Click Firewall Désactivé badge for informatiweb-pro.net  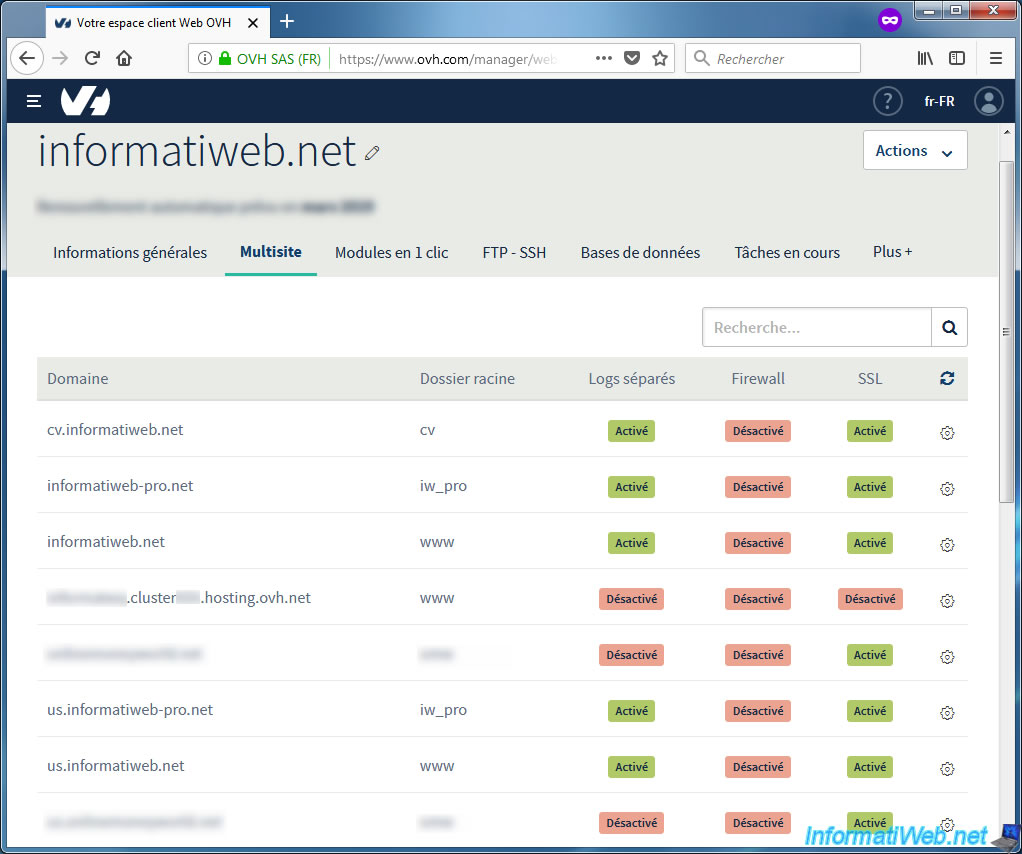pos(757,487)
